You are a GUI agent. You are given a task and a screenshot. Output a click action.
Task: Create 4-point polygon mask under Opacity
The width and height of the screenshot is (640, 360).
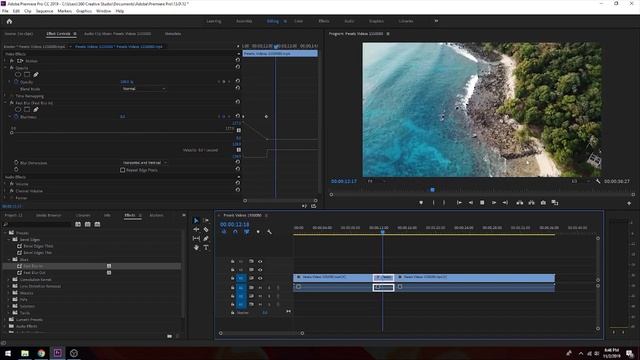[27, 75]
